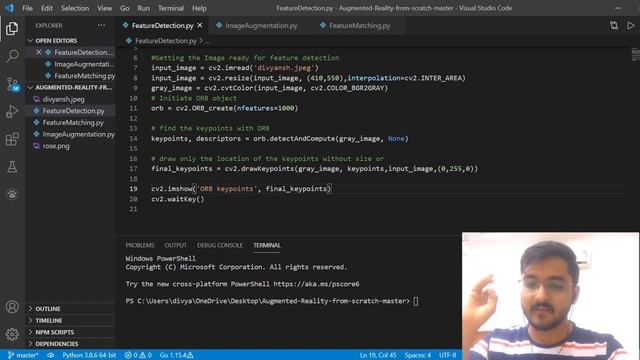Expand the Timeline section
640x360 pixels.
(70, 320)
